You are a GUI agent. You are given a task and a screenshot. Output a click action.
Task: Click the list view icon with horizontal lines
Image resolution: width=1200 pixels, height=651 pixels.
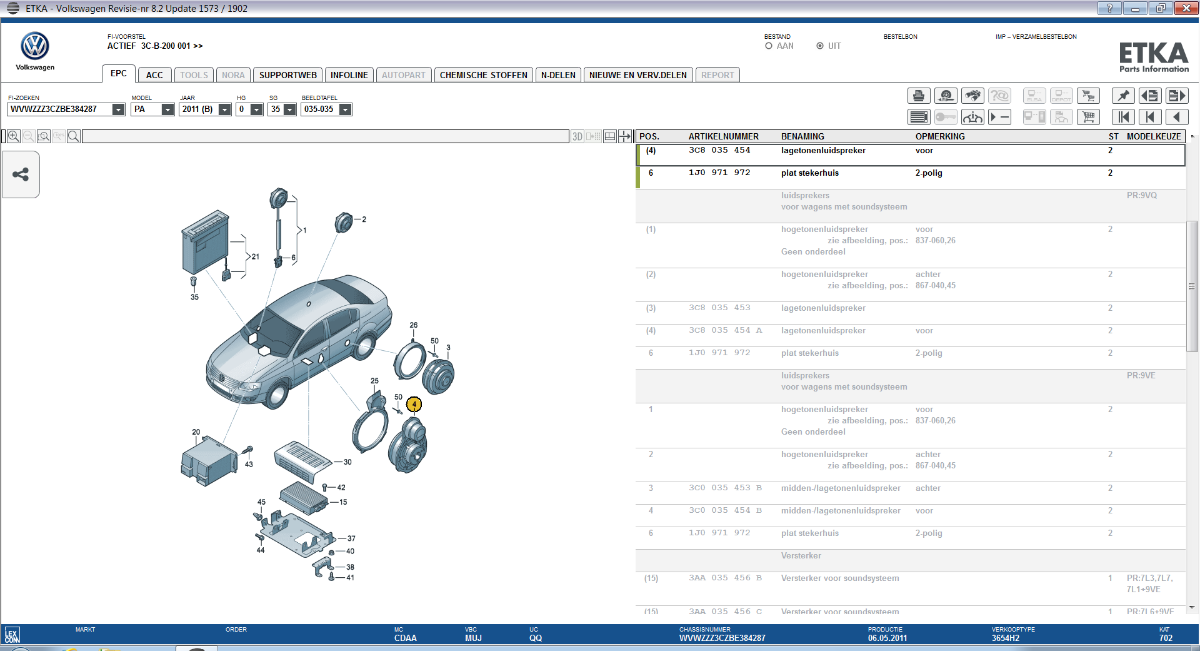(x=919, y=117)
